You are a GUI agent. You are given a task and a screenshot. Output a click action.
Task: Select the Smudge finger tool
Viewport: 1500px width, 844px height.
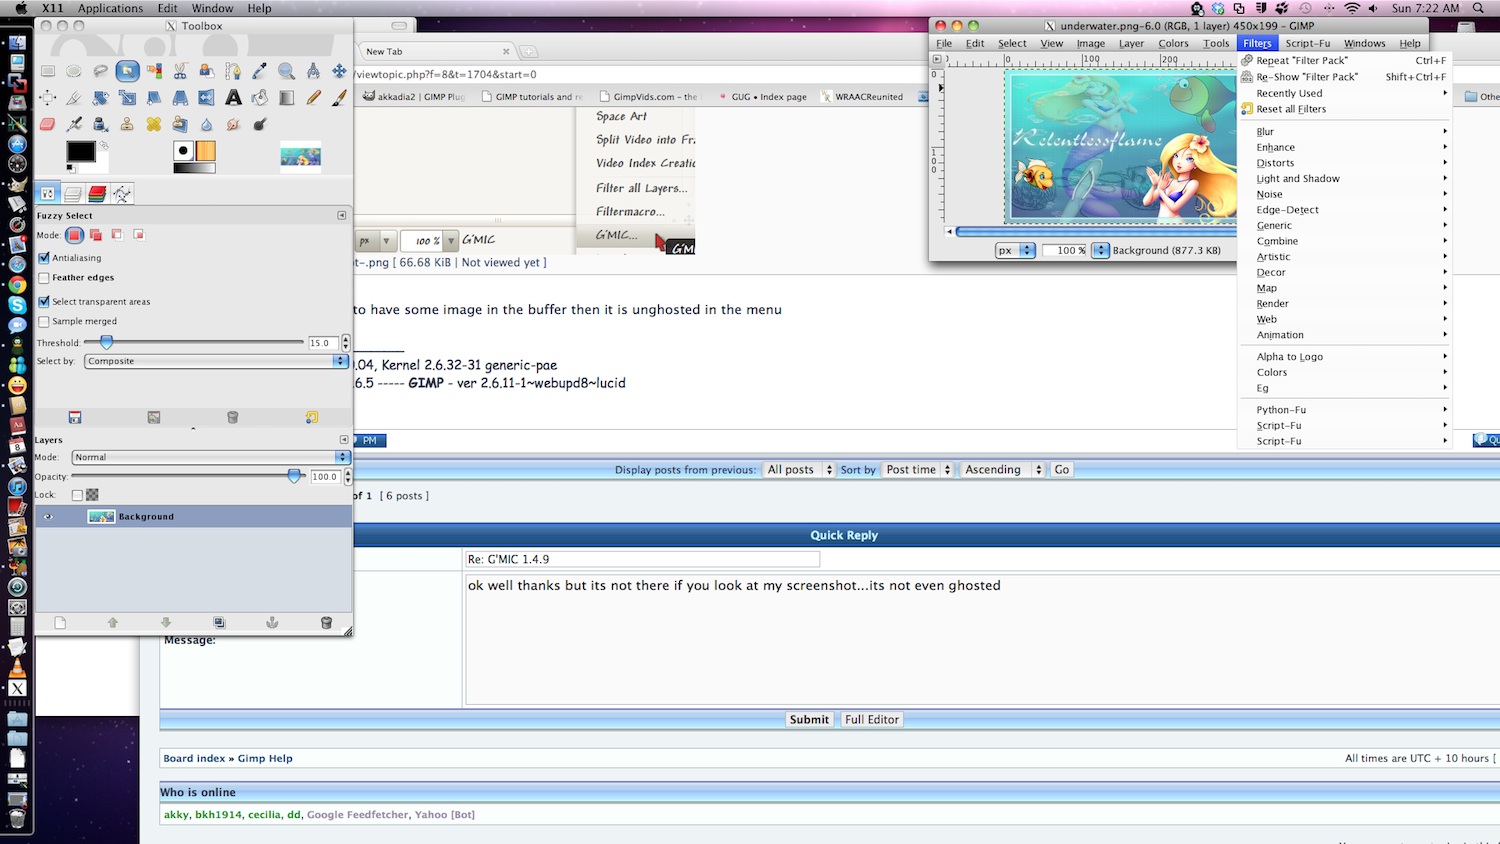point(233,124)
